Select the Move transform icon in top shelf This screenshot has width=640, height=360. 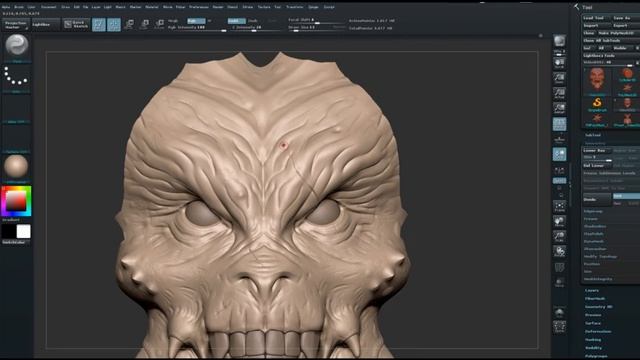[129, 24]
